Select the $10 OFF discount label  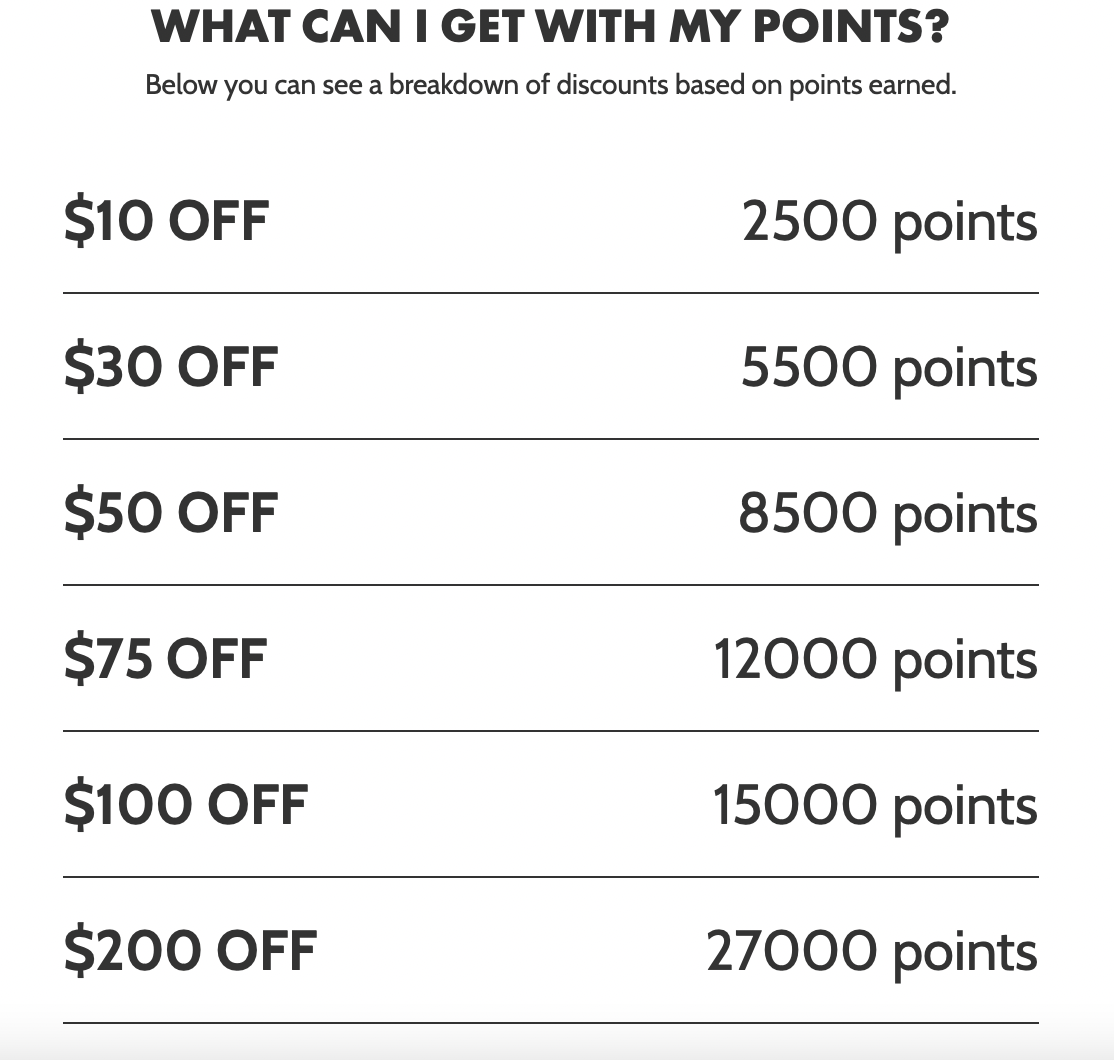tap(166, 221)
